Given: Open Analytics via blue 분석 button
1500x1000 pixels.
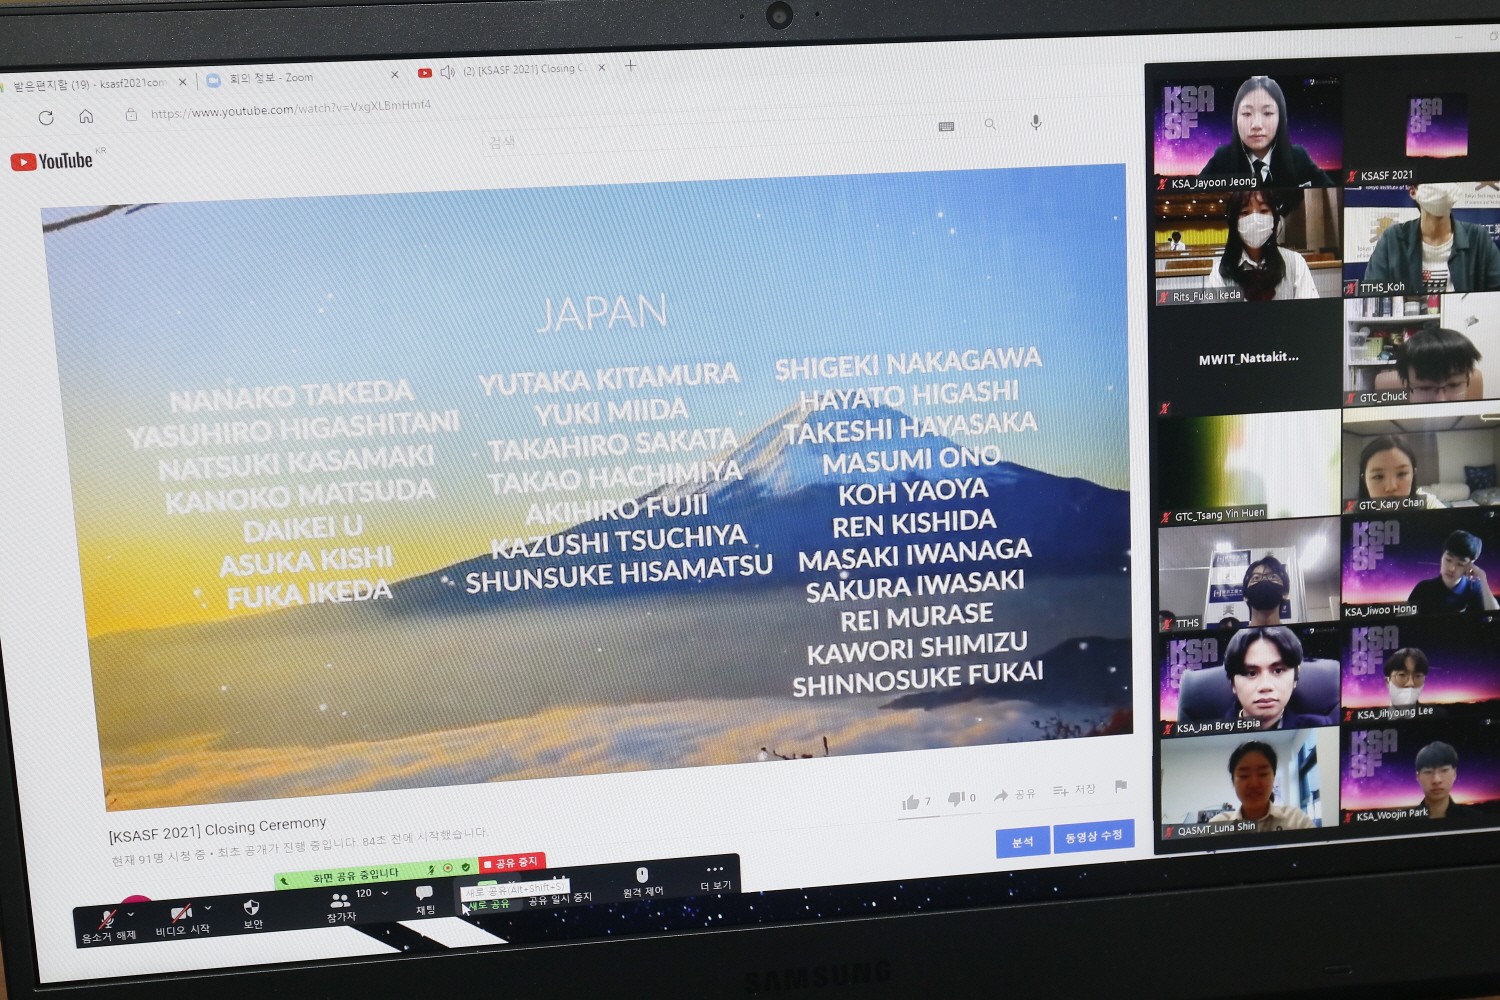Looking at the screenshot, I should pos(1022,842).
